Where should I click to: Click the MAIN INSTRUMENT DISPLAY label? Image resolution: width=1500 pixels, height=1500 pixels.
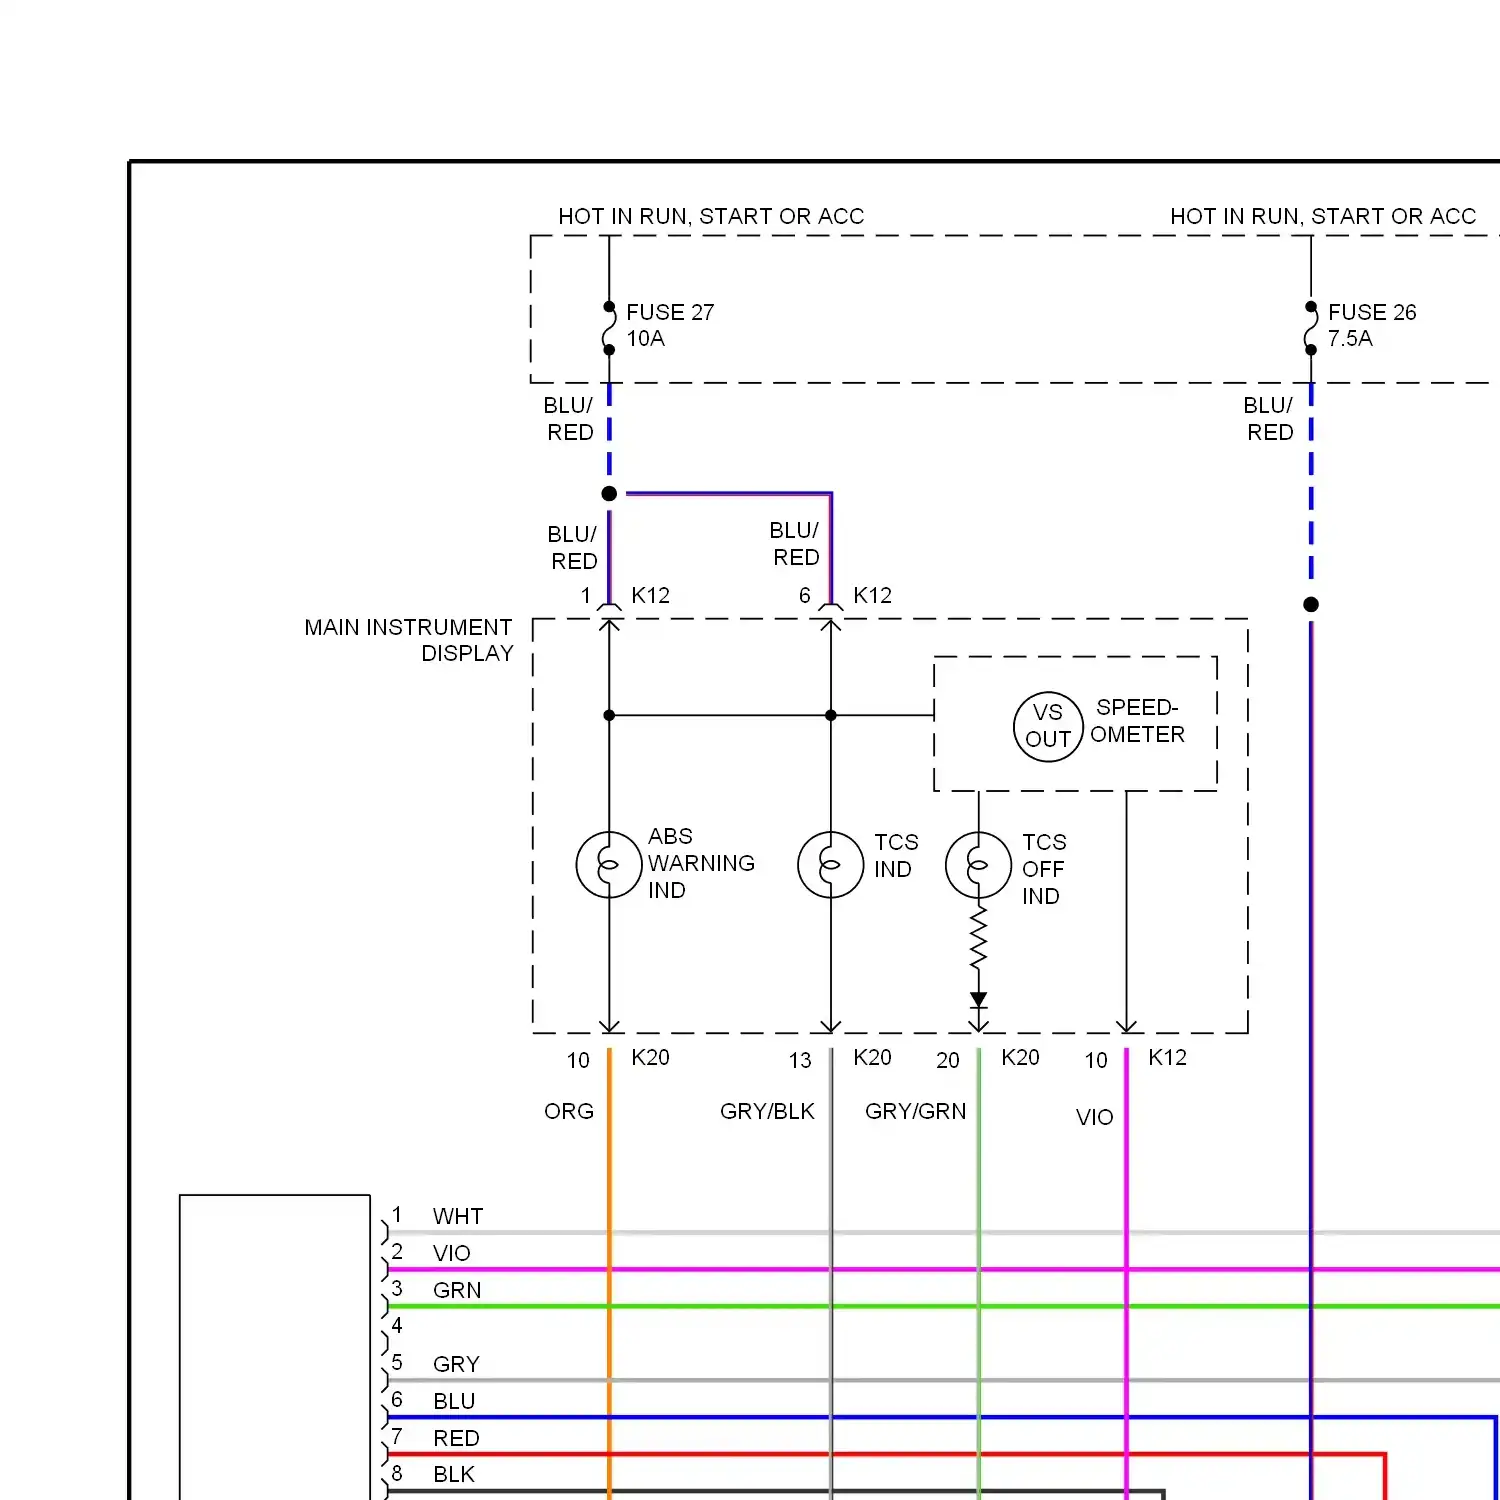(409, 640)
